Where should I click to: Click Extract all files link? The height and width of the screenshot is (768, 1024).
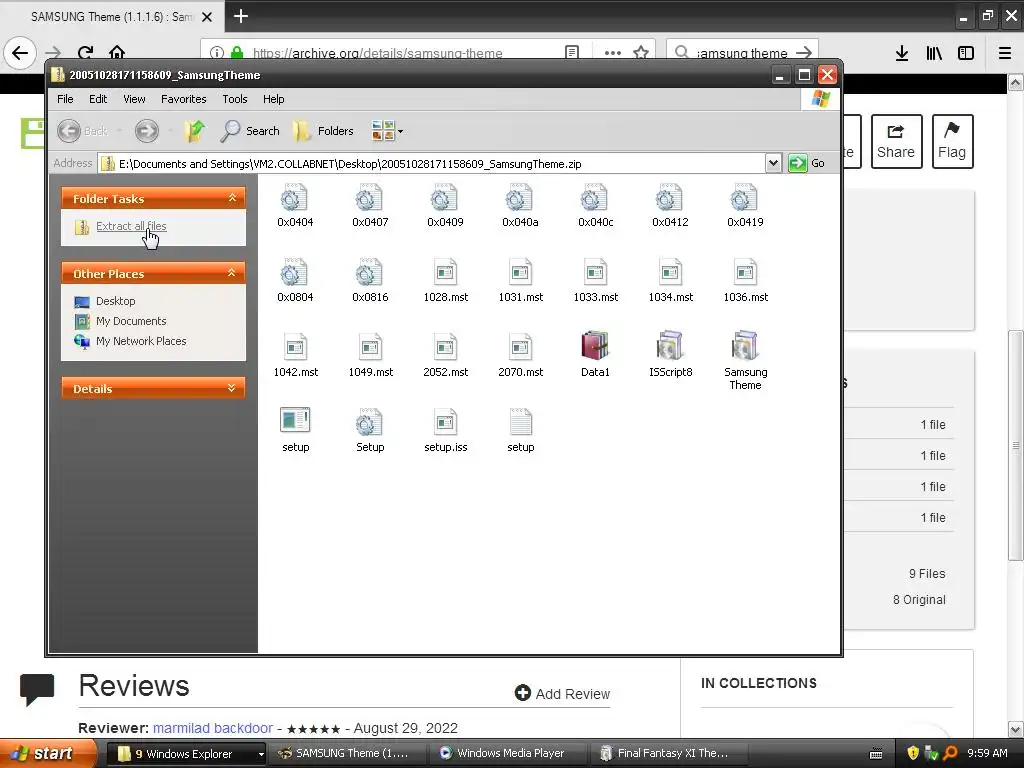pyautogui.click(x=131, y=226)
